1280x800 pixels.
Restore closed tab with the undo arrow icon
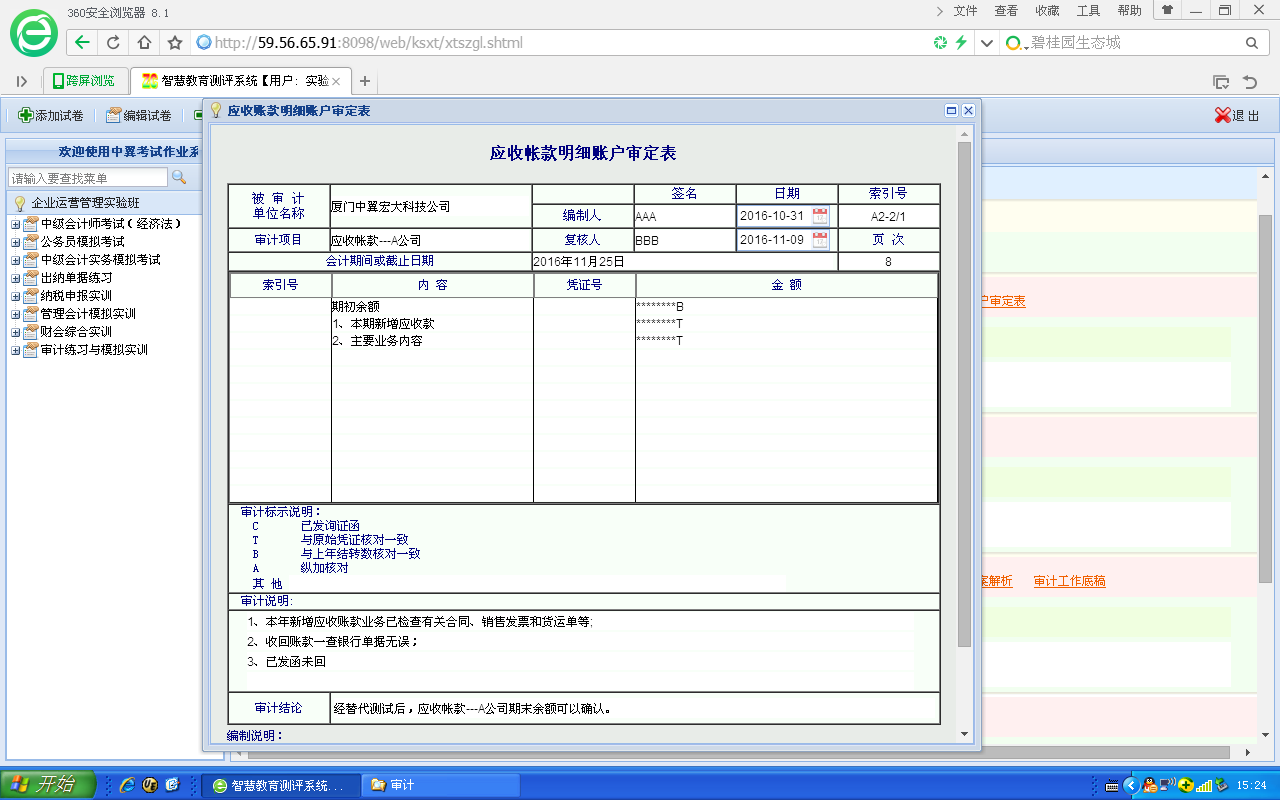pos(1249,82)
